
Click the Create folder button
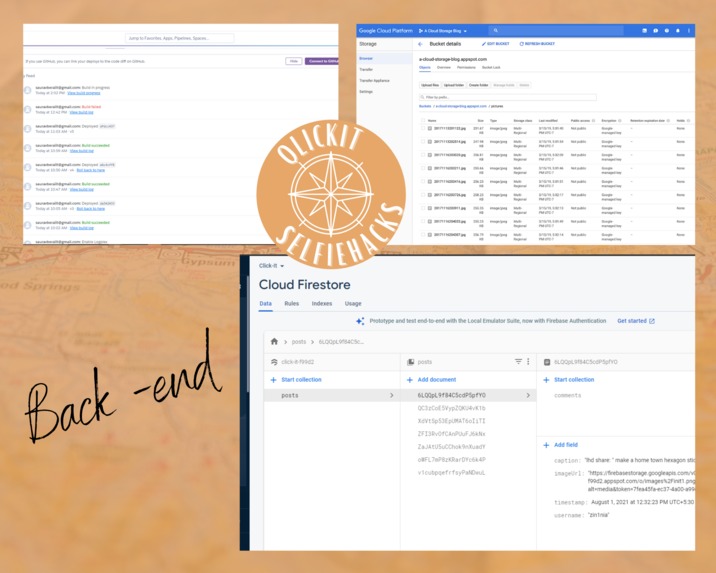pos(479,85)
